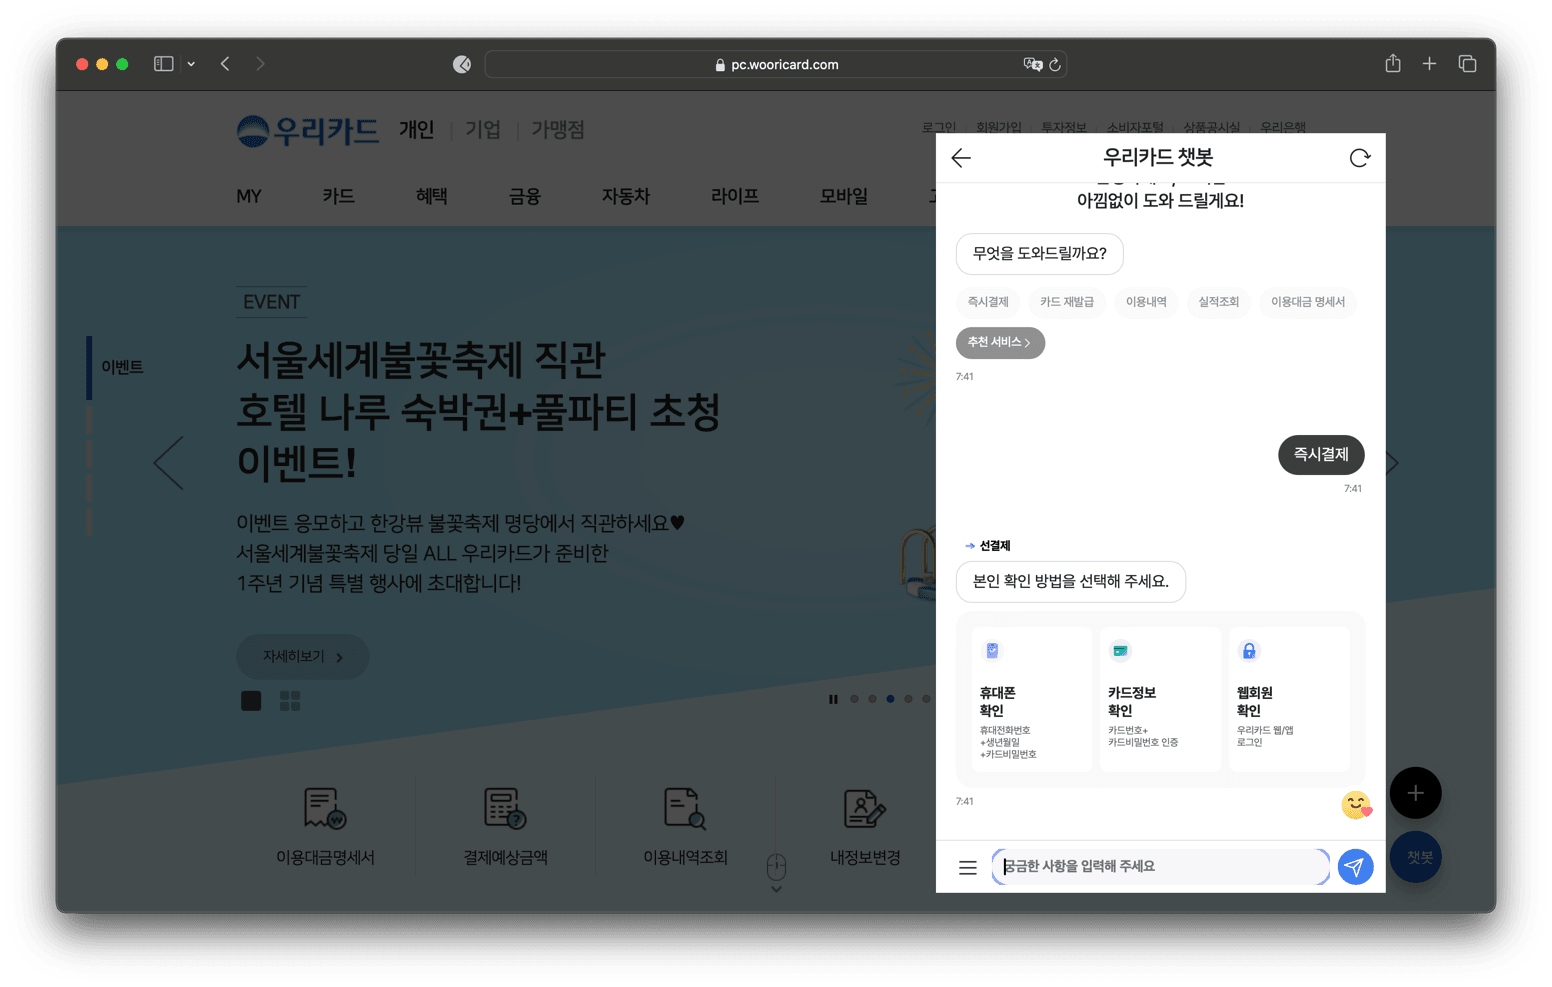Click the chatbot back arrow icon
This screenshot has height=987, width=1552.
pyautogui.click(x=961, y=158)
